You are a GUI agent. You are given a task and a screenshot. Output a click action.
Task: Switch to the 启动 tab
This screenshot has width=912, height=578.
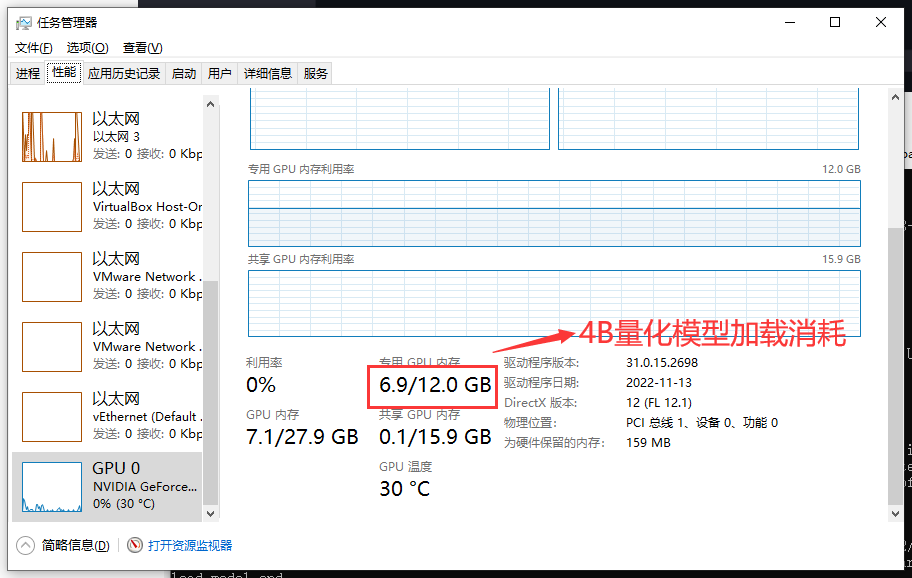tap(184, 73)
